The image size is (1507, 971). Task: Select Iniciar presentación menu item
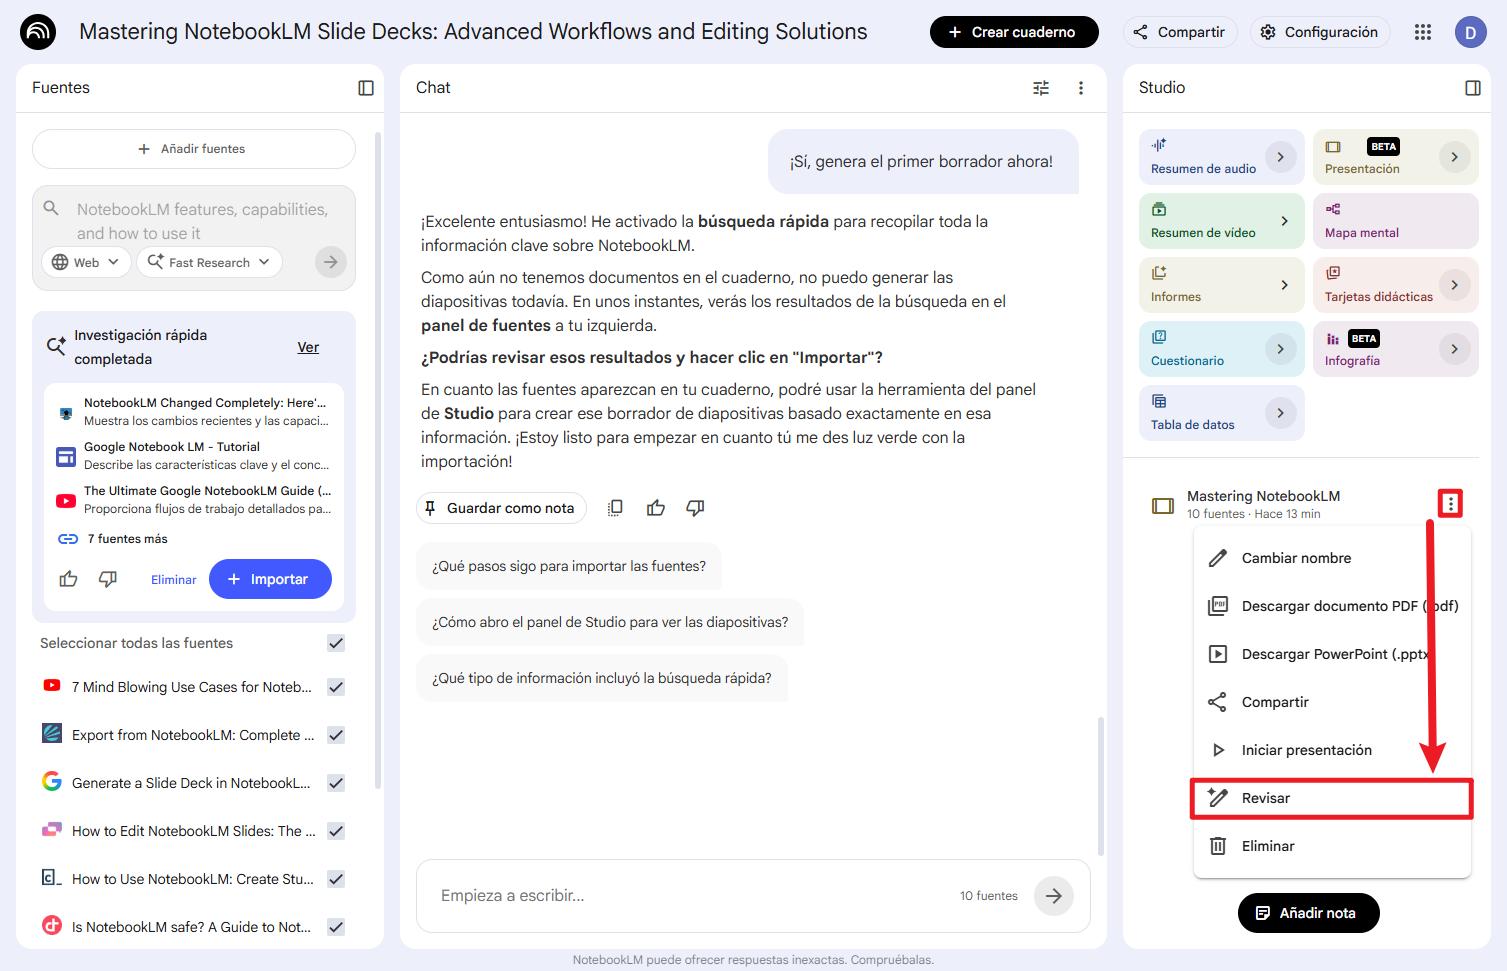pyautogui.click(x=1332, y=750)
